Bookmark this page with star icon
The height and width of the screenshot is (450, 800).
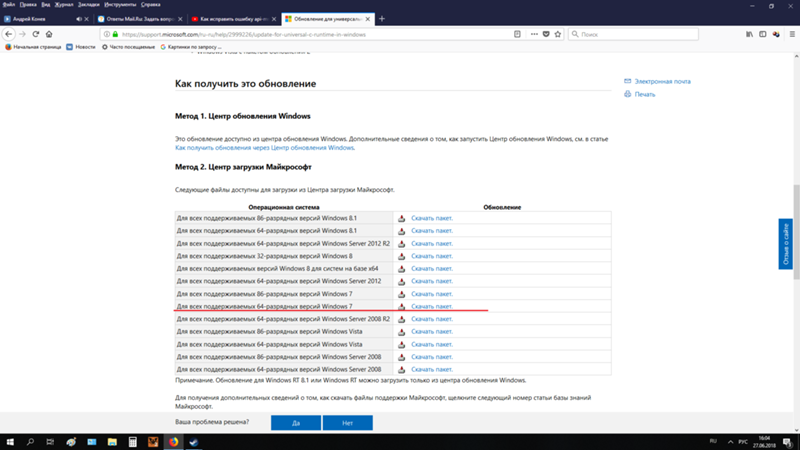click(x=558, y=34)
